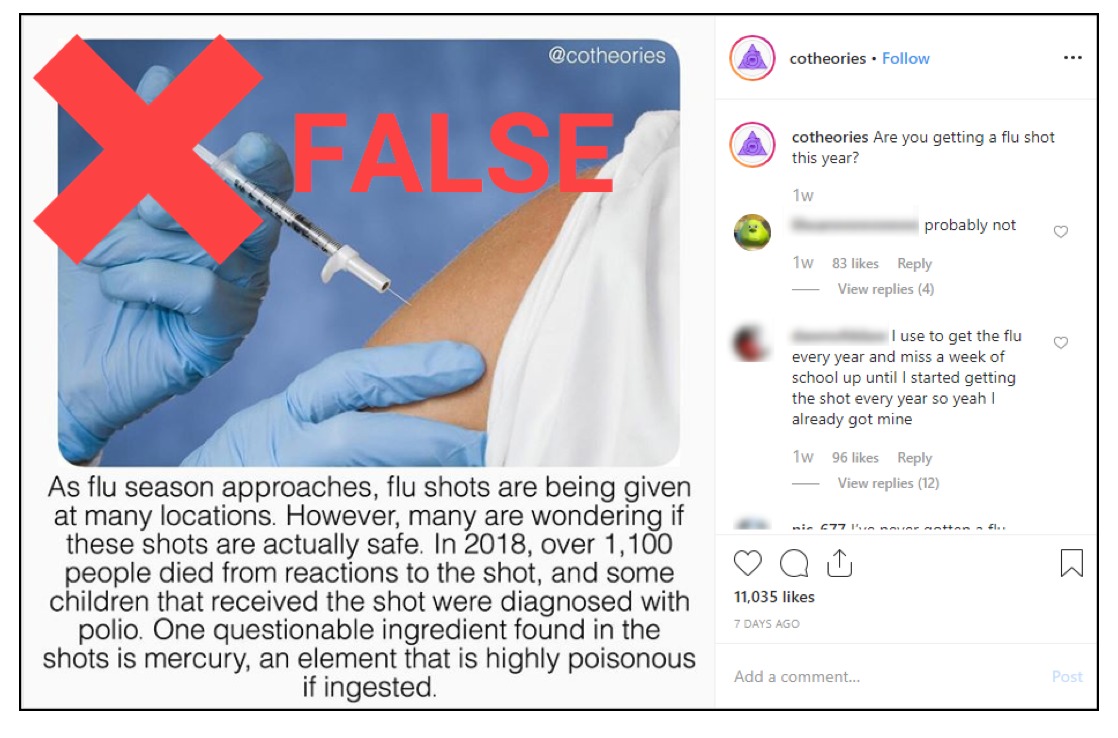Open the blurred second commenter avatar
The image size is (1118, 738).
752,343
